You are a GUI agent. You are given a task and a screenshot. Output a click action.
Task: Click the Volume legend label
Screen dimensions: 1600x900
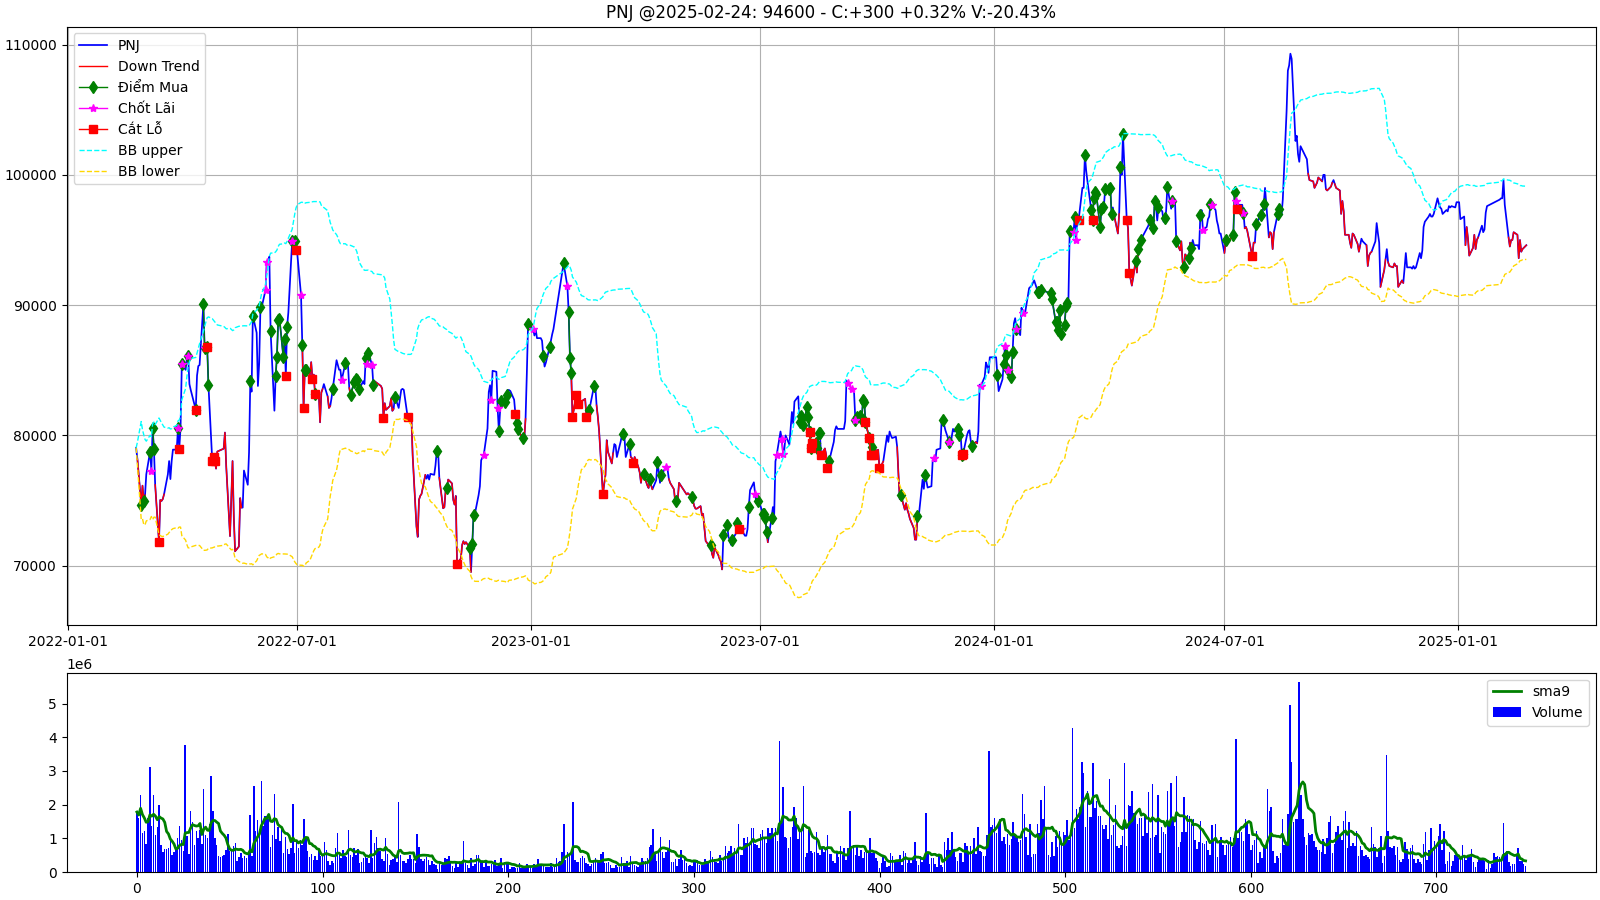tap(1557, 712)
